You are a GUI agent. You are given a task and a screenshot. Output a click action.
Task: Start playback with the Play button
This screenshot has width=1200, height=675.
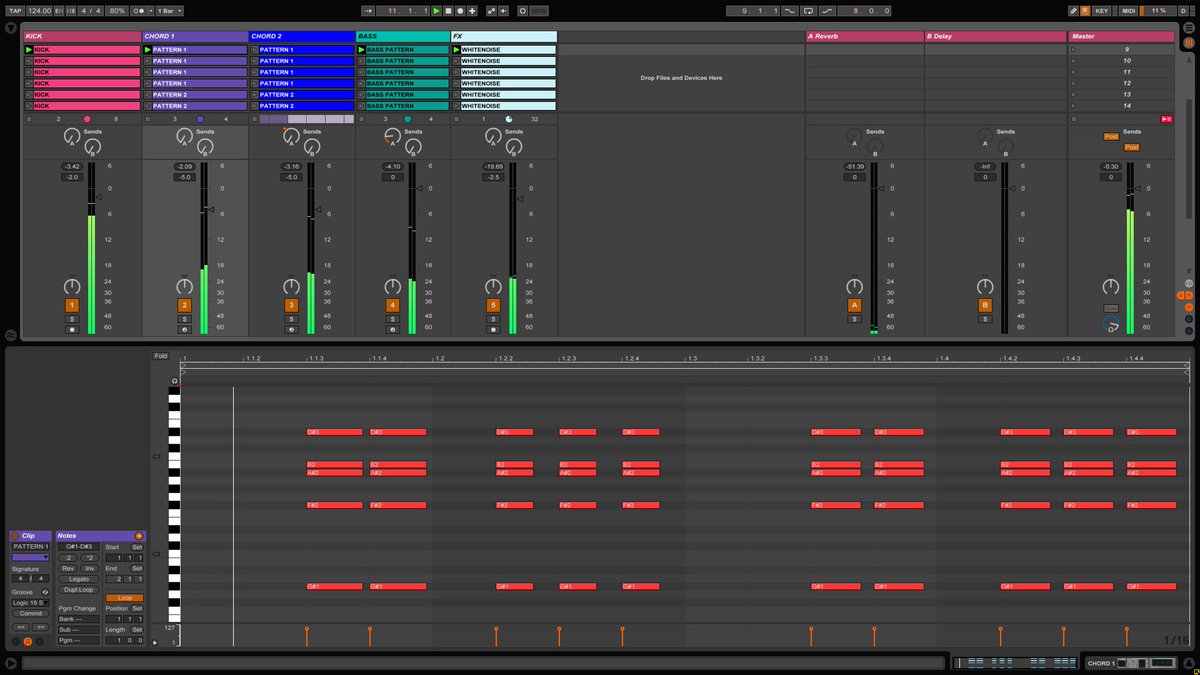click(x=436, y=10)
